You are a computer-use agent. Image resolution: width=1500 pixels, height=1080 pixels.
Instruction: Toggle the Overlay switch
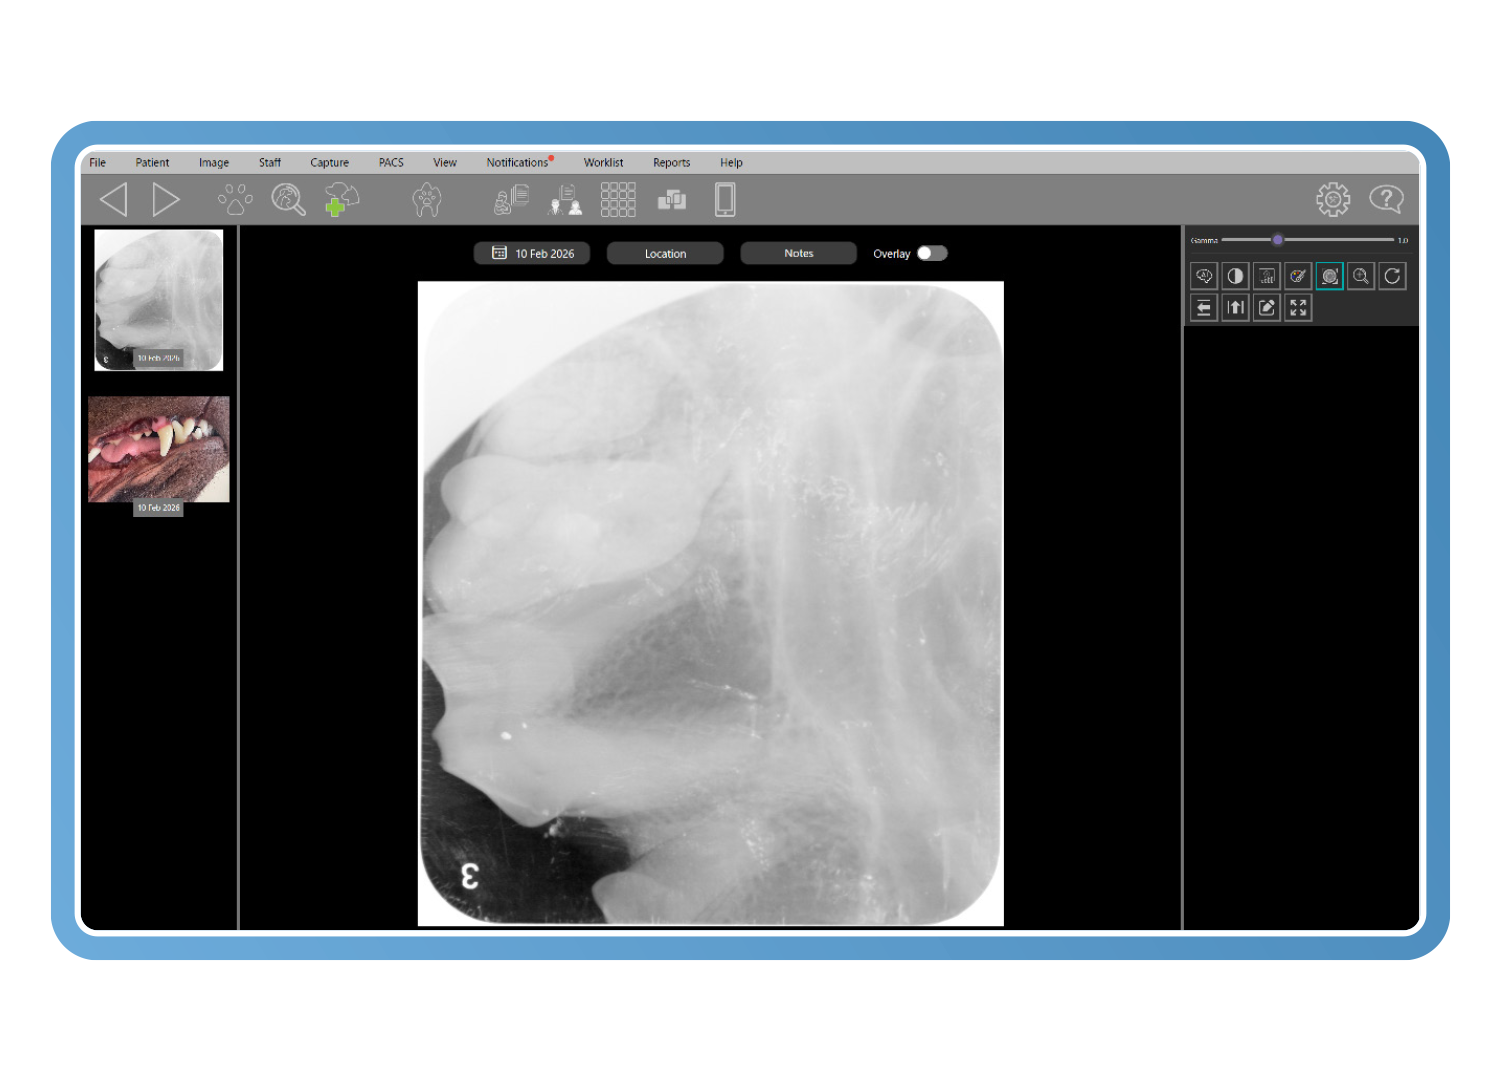coord(932,253)
